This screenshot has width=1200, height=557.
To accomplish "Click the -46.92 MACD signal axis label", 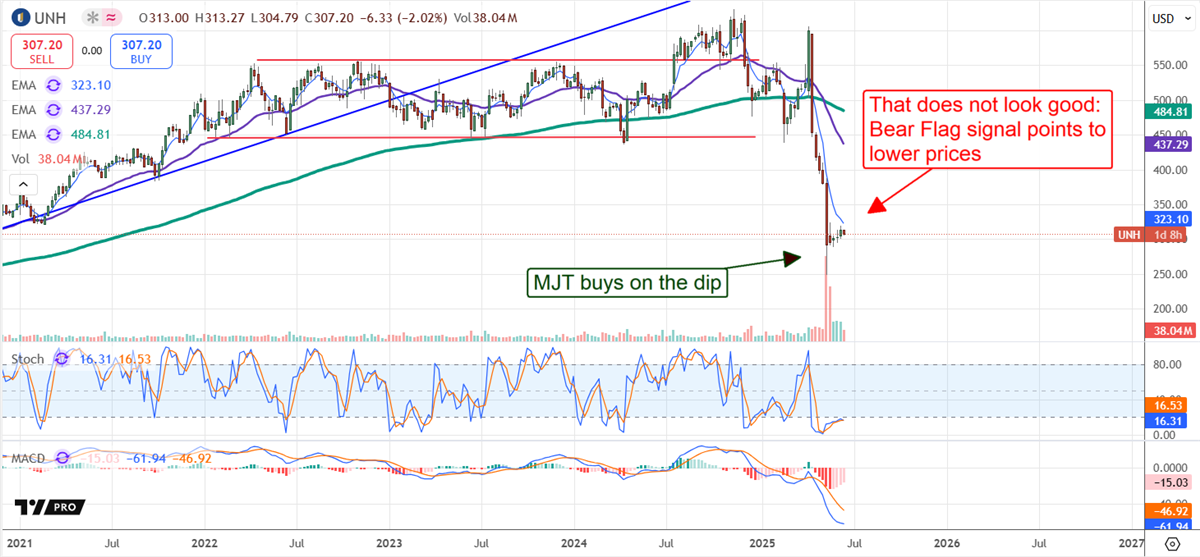I will tap(1170, 510).
